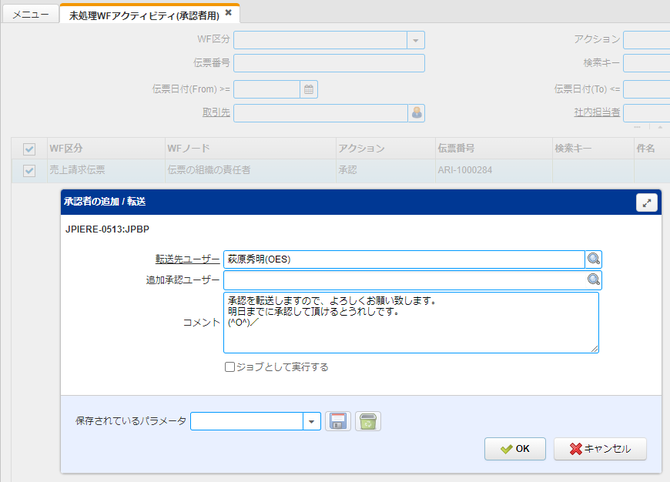Screen dimensions: 670x482
Task: Focus the 転送先ユーザー field showing 萩原秀明(OES)
Action: pyautogui.click(x=404, y=259)
